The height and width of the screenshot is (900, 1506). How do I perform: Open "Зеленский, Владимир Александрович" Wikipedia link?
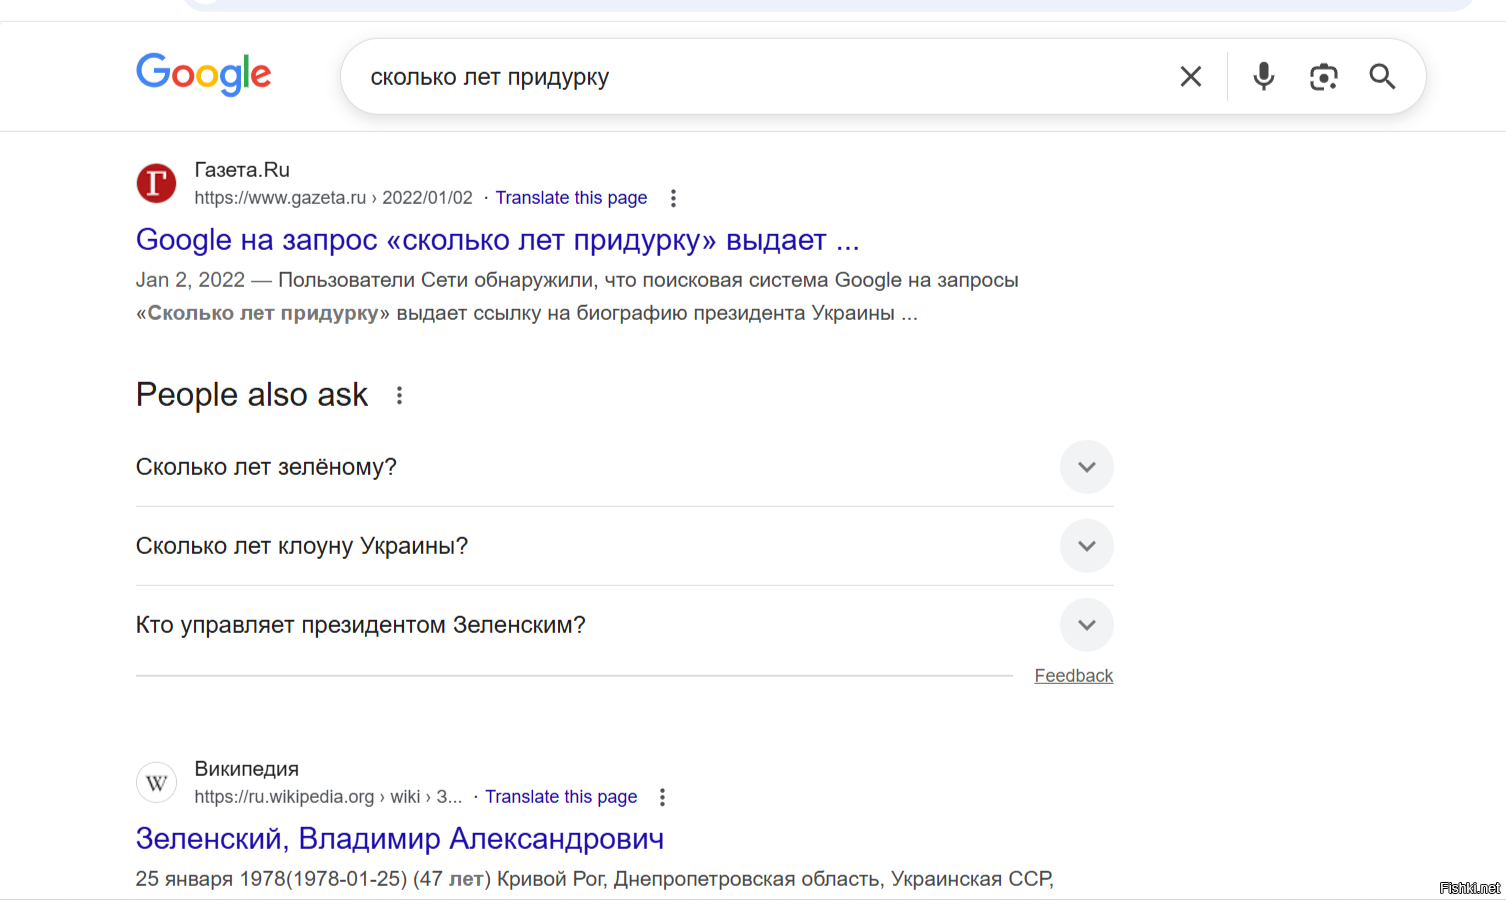pyautogui.click(x=399, y=838)
